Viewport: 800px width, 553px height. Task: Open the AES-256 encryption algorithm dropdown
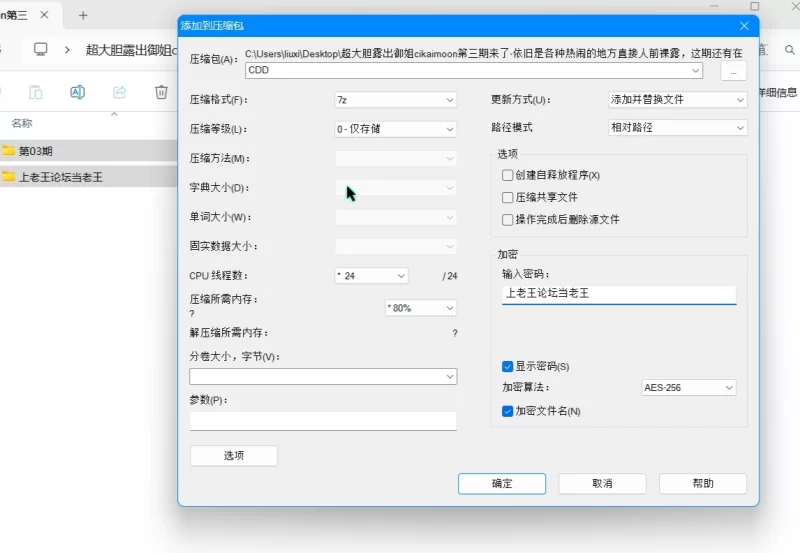click(x=688, y=388)
